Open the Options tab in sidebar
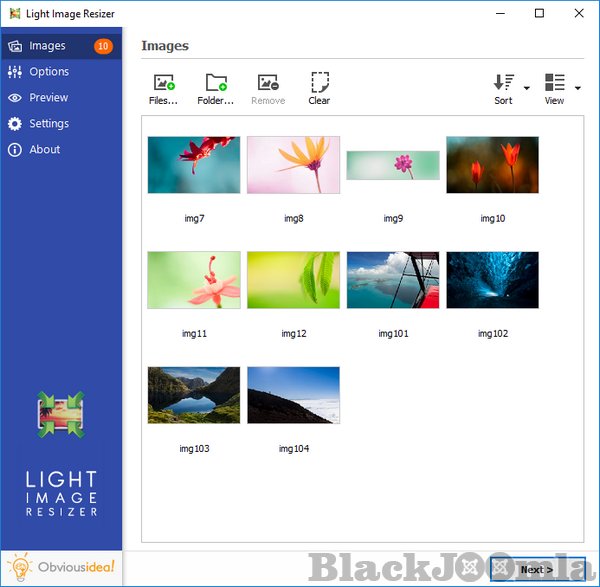Screen dimensions: 600x587 49,72
